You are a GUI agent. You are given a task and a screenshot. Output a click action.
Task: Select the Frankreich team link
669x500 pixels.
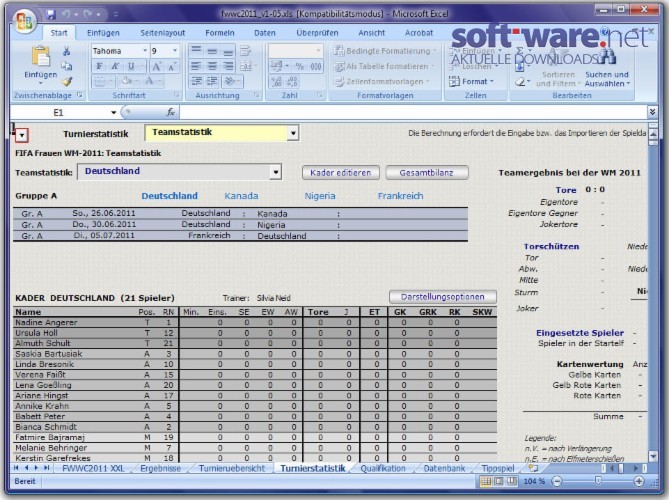click(x=400, y=196)
